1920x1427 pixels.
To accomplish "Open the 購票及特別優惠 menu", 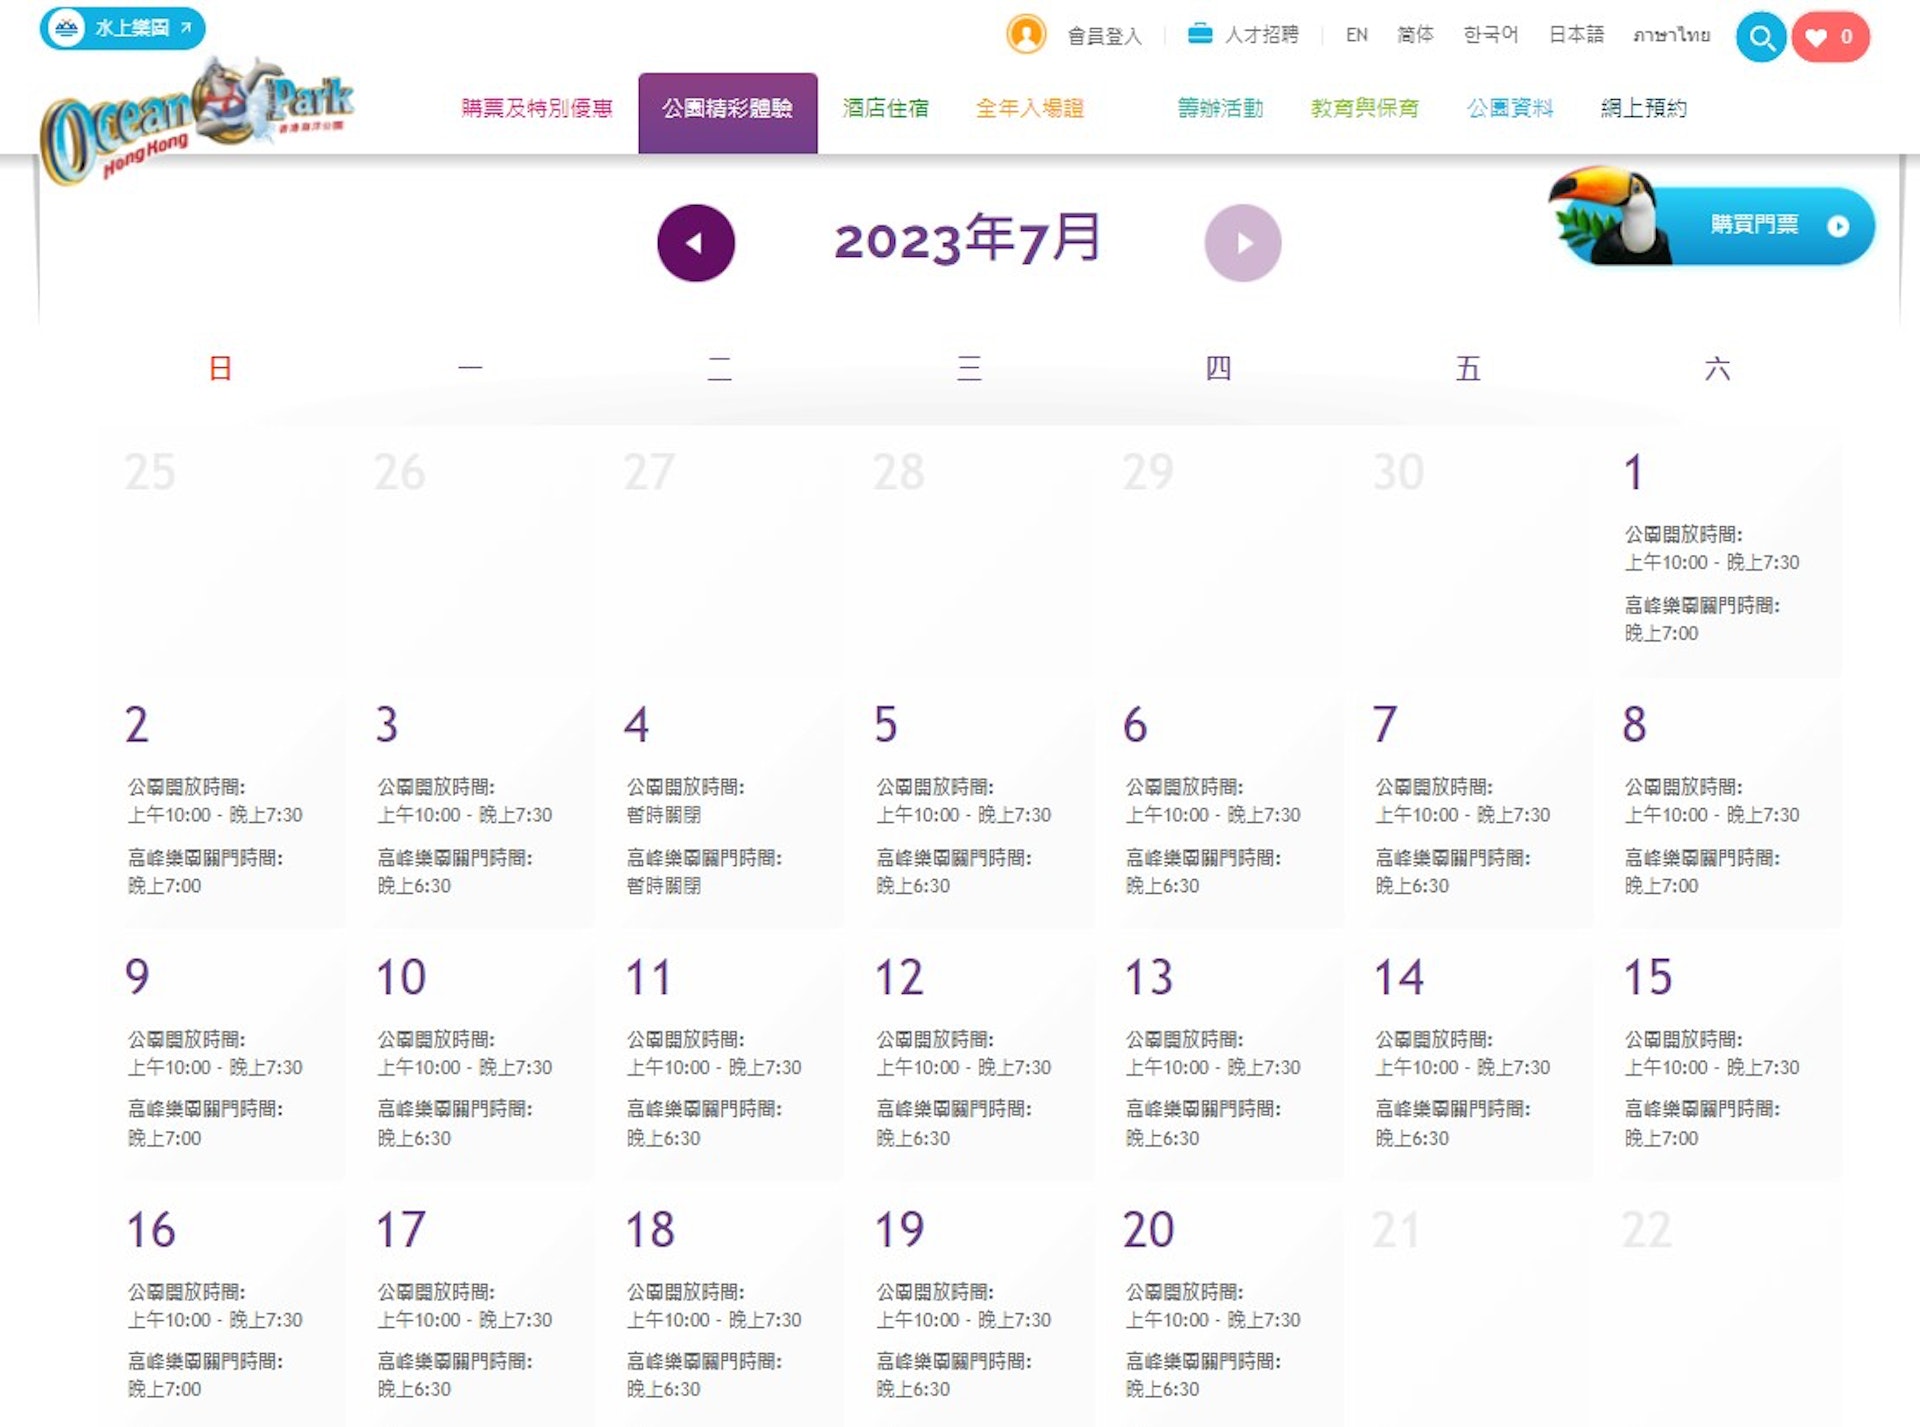I will tap(537, 109).
